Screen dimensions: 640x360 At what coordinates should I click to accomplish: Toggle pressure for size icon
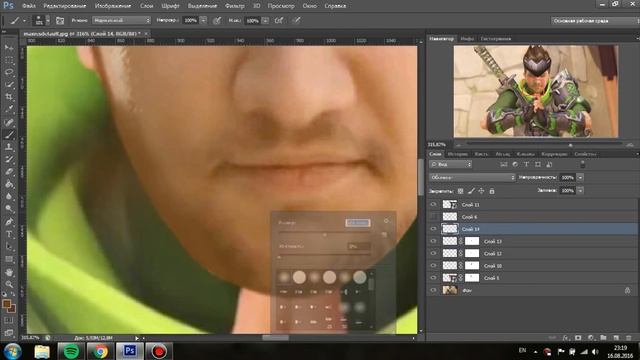click(x=296, y=20)
